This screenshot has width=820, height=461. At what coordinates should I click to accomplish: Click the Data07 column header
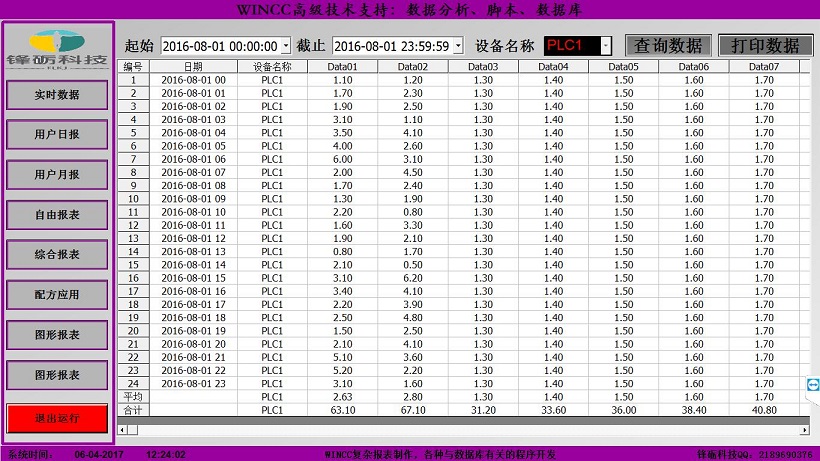click(764, 66)
